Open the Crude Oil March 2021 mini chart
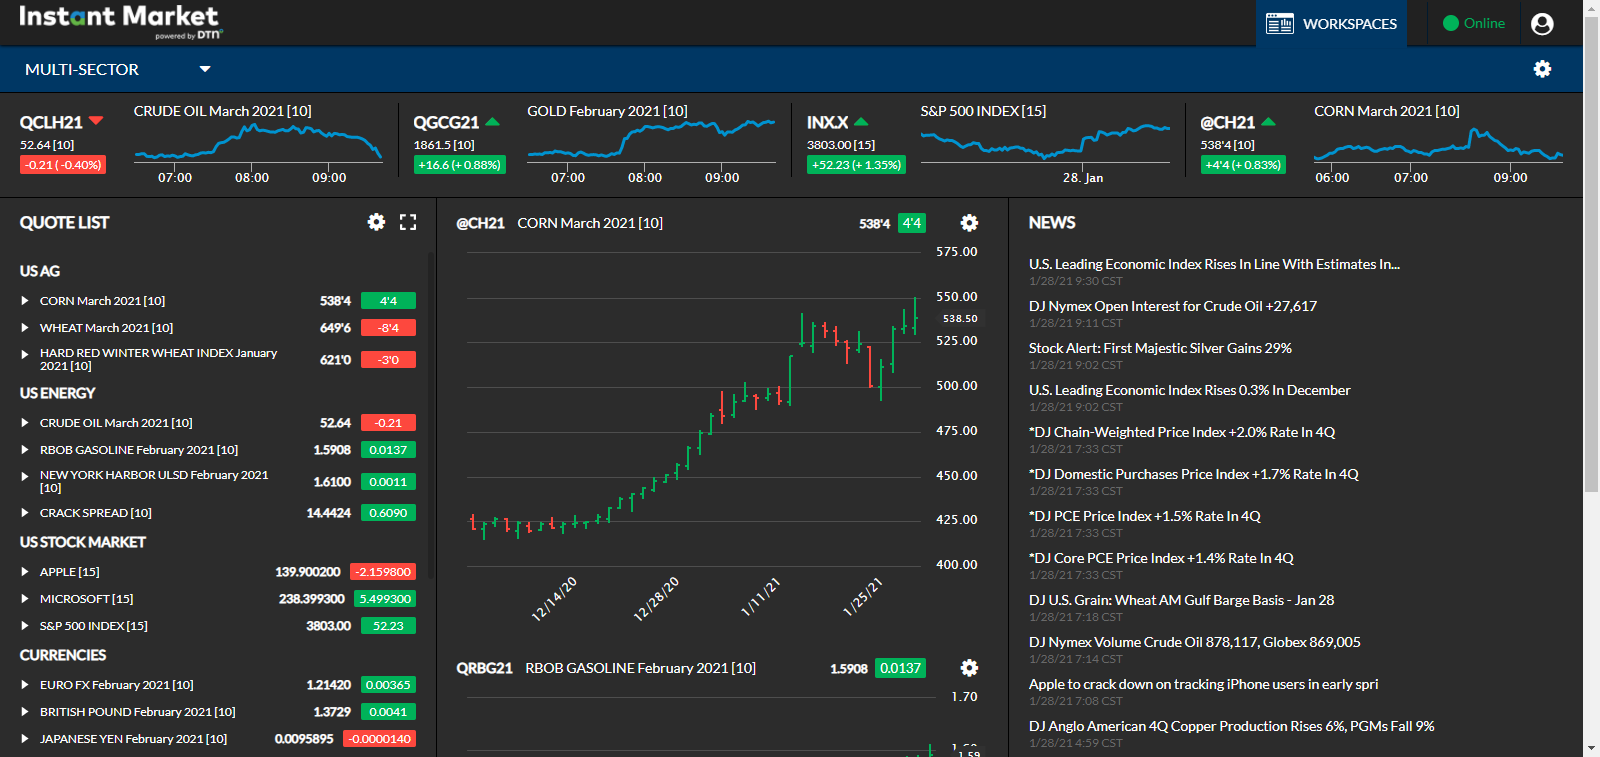This screenshot has width=1600, height=757. click(259, 146)
